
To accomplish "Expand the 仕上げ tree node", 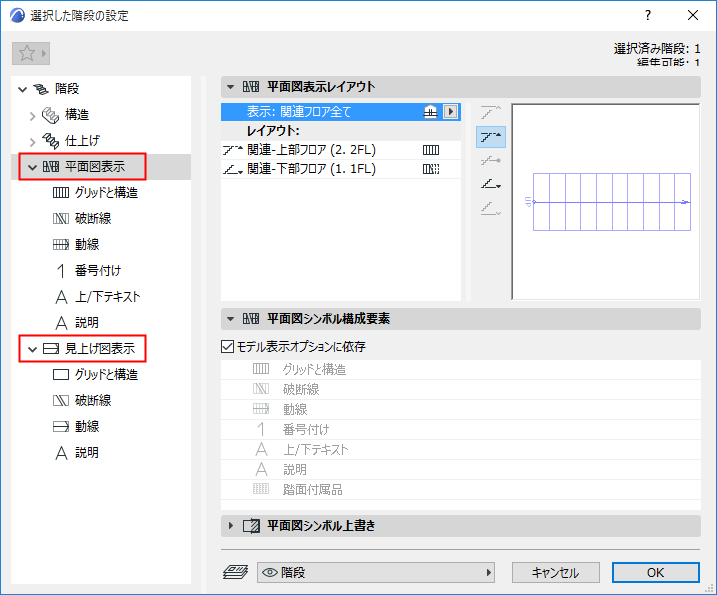I will click(x=32, y=142).
